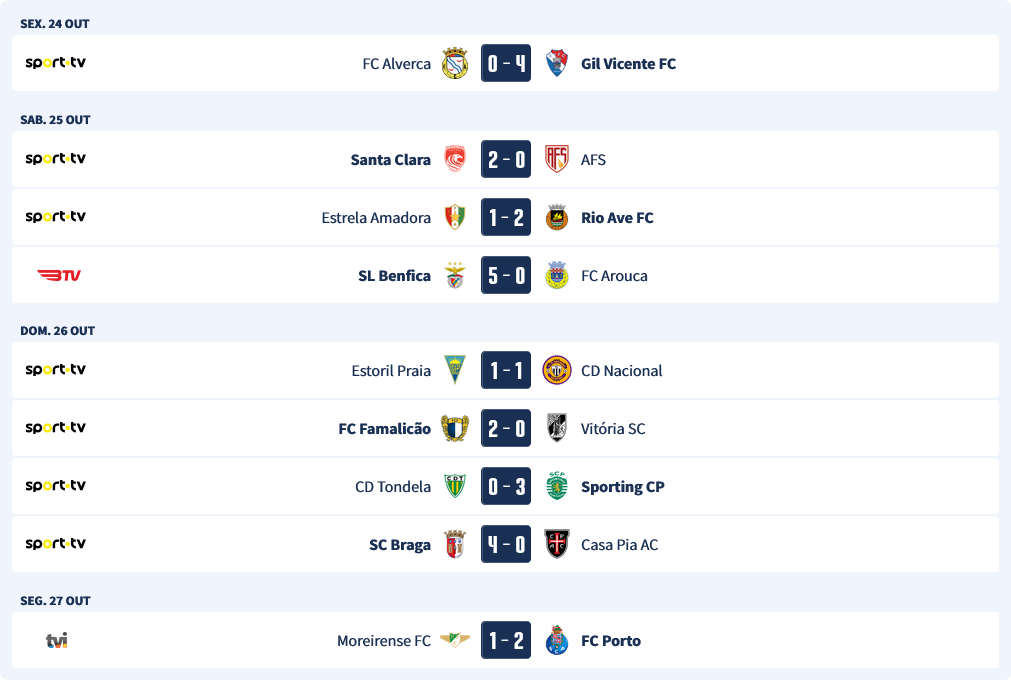Open the Moreirense FC team link
The width and height of the screenshot is (1011, 680).
pyautogui.click(x=384, y=641)
